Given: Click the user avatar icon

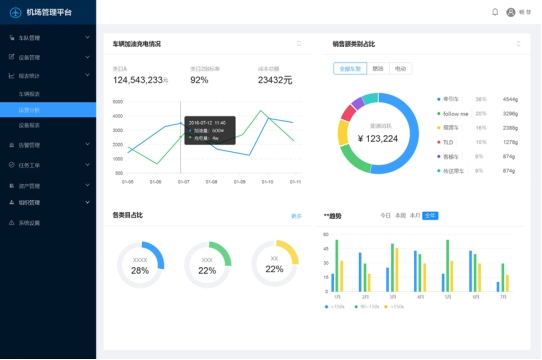Looking at the screenshot, I should [x=511, y=12].
